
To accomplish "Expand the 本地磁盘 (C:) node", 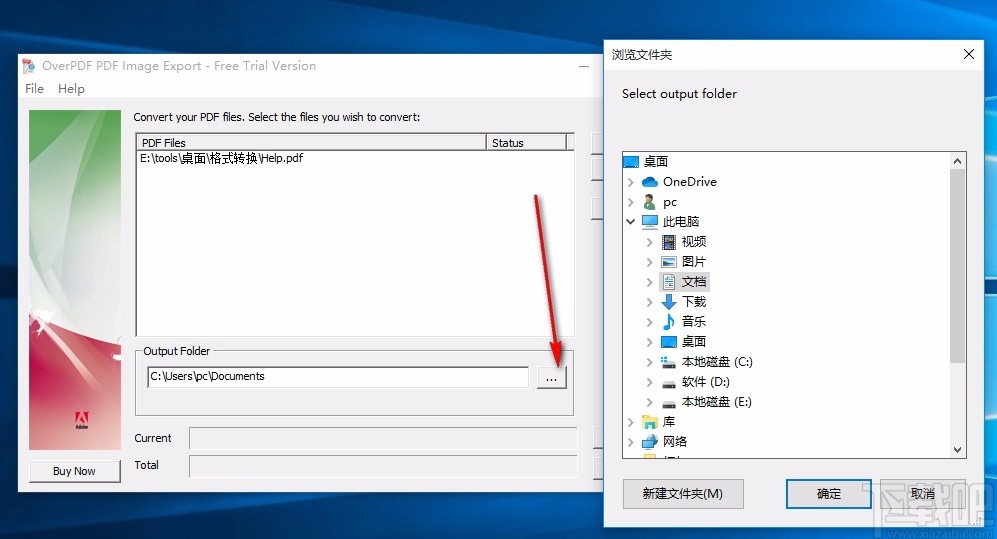I will pyautogui.click(x=649, y=362).
